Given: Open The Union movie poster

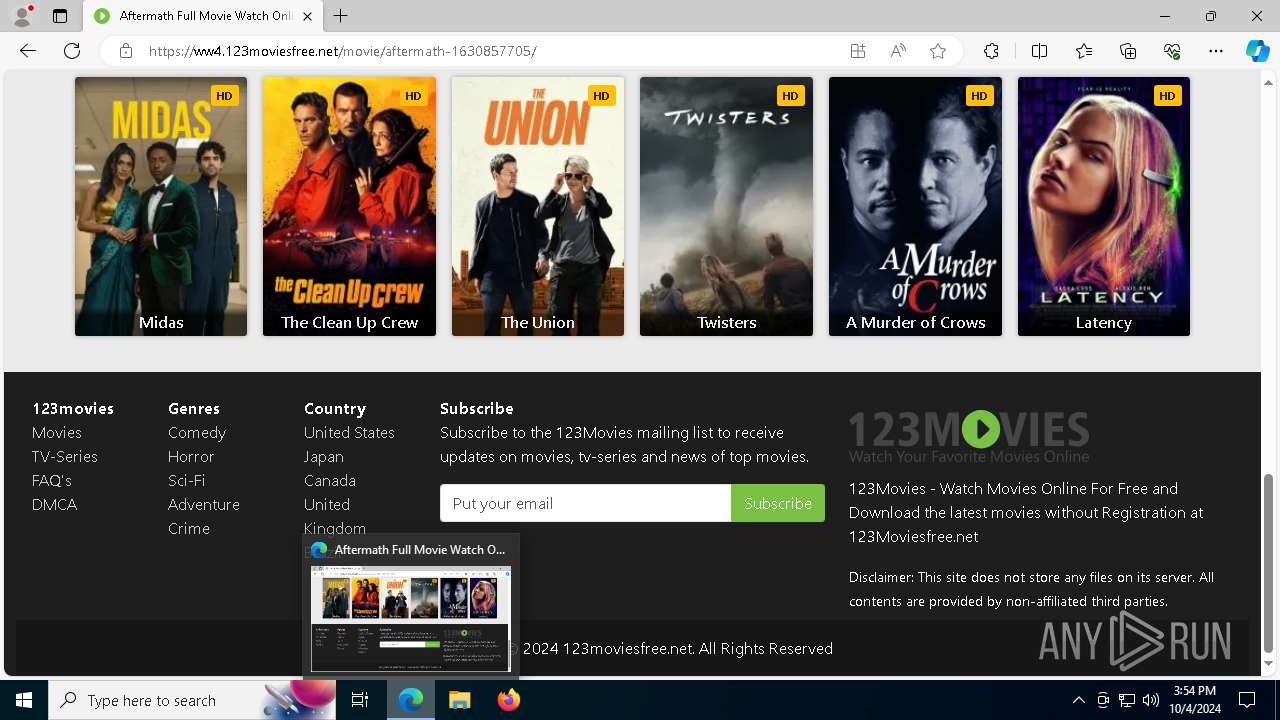Looking at the screenshot, I should click(x=538, y=206).
